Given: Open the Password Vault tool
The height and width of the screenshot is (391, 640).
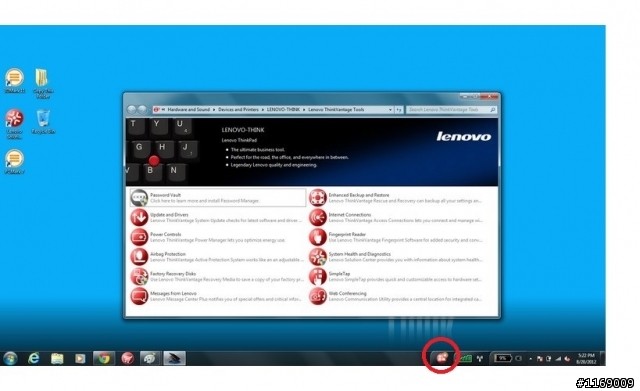Looking at the screenshot, I should (218, 198).
